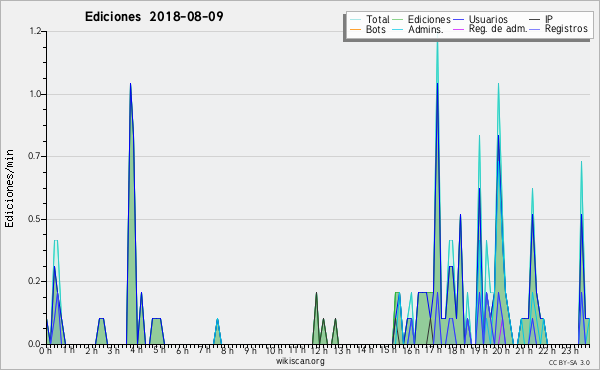Click the Reg. de adm. magenta line swatch
Screen dimensions: 600x370
[458, 29]
